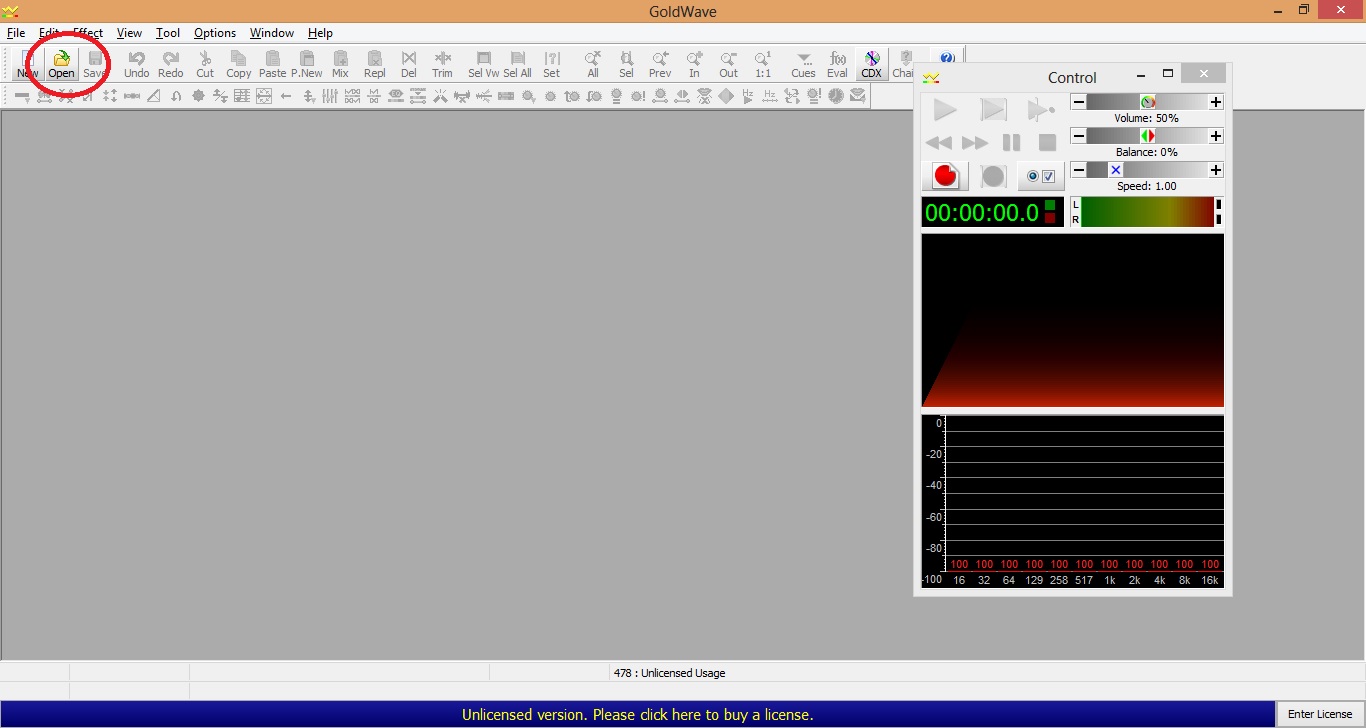Click the CDX CD reader button
The height and width of the screenshot is (728, 1366).
point(872,65)
